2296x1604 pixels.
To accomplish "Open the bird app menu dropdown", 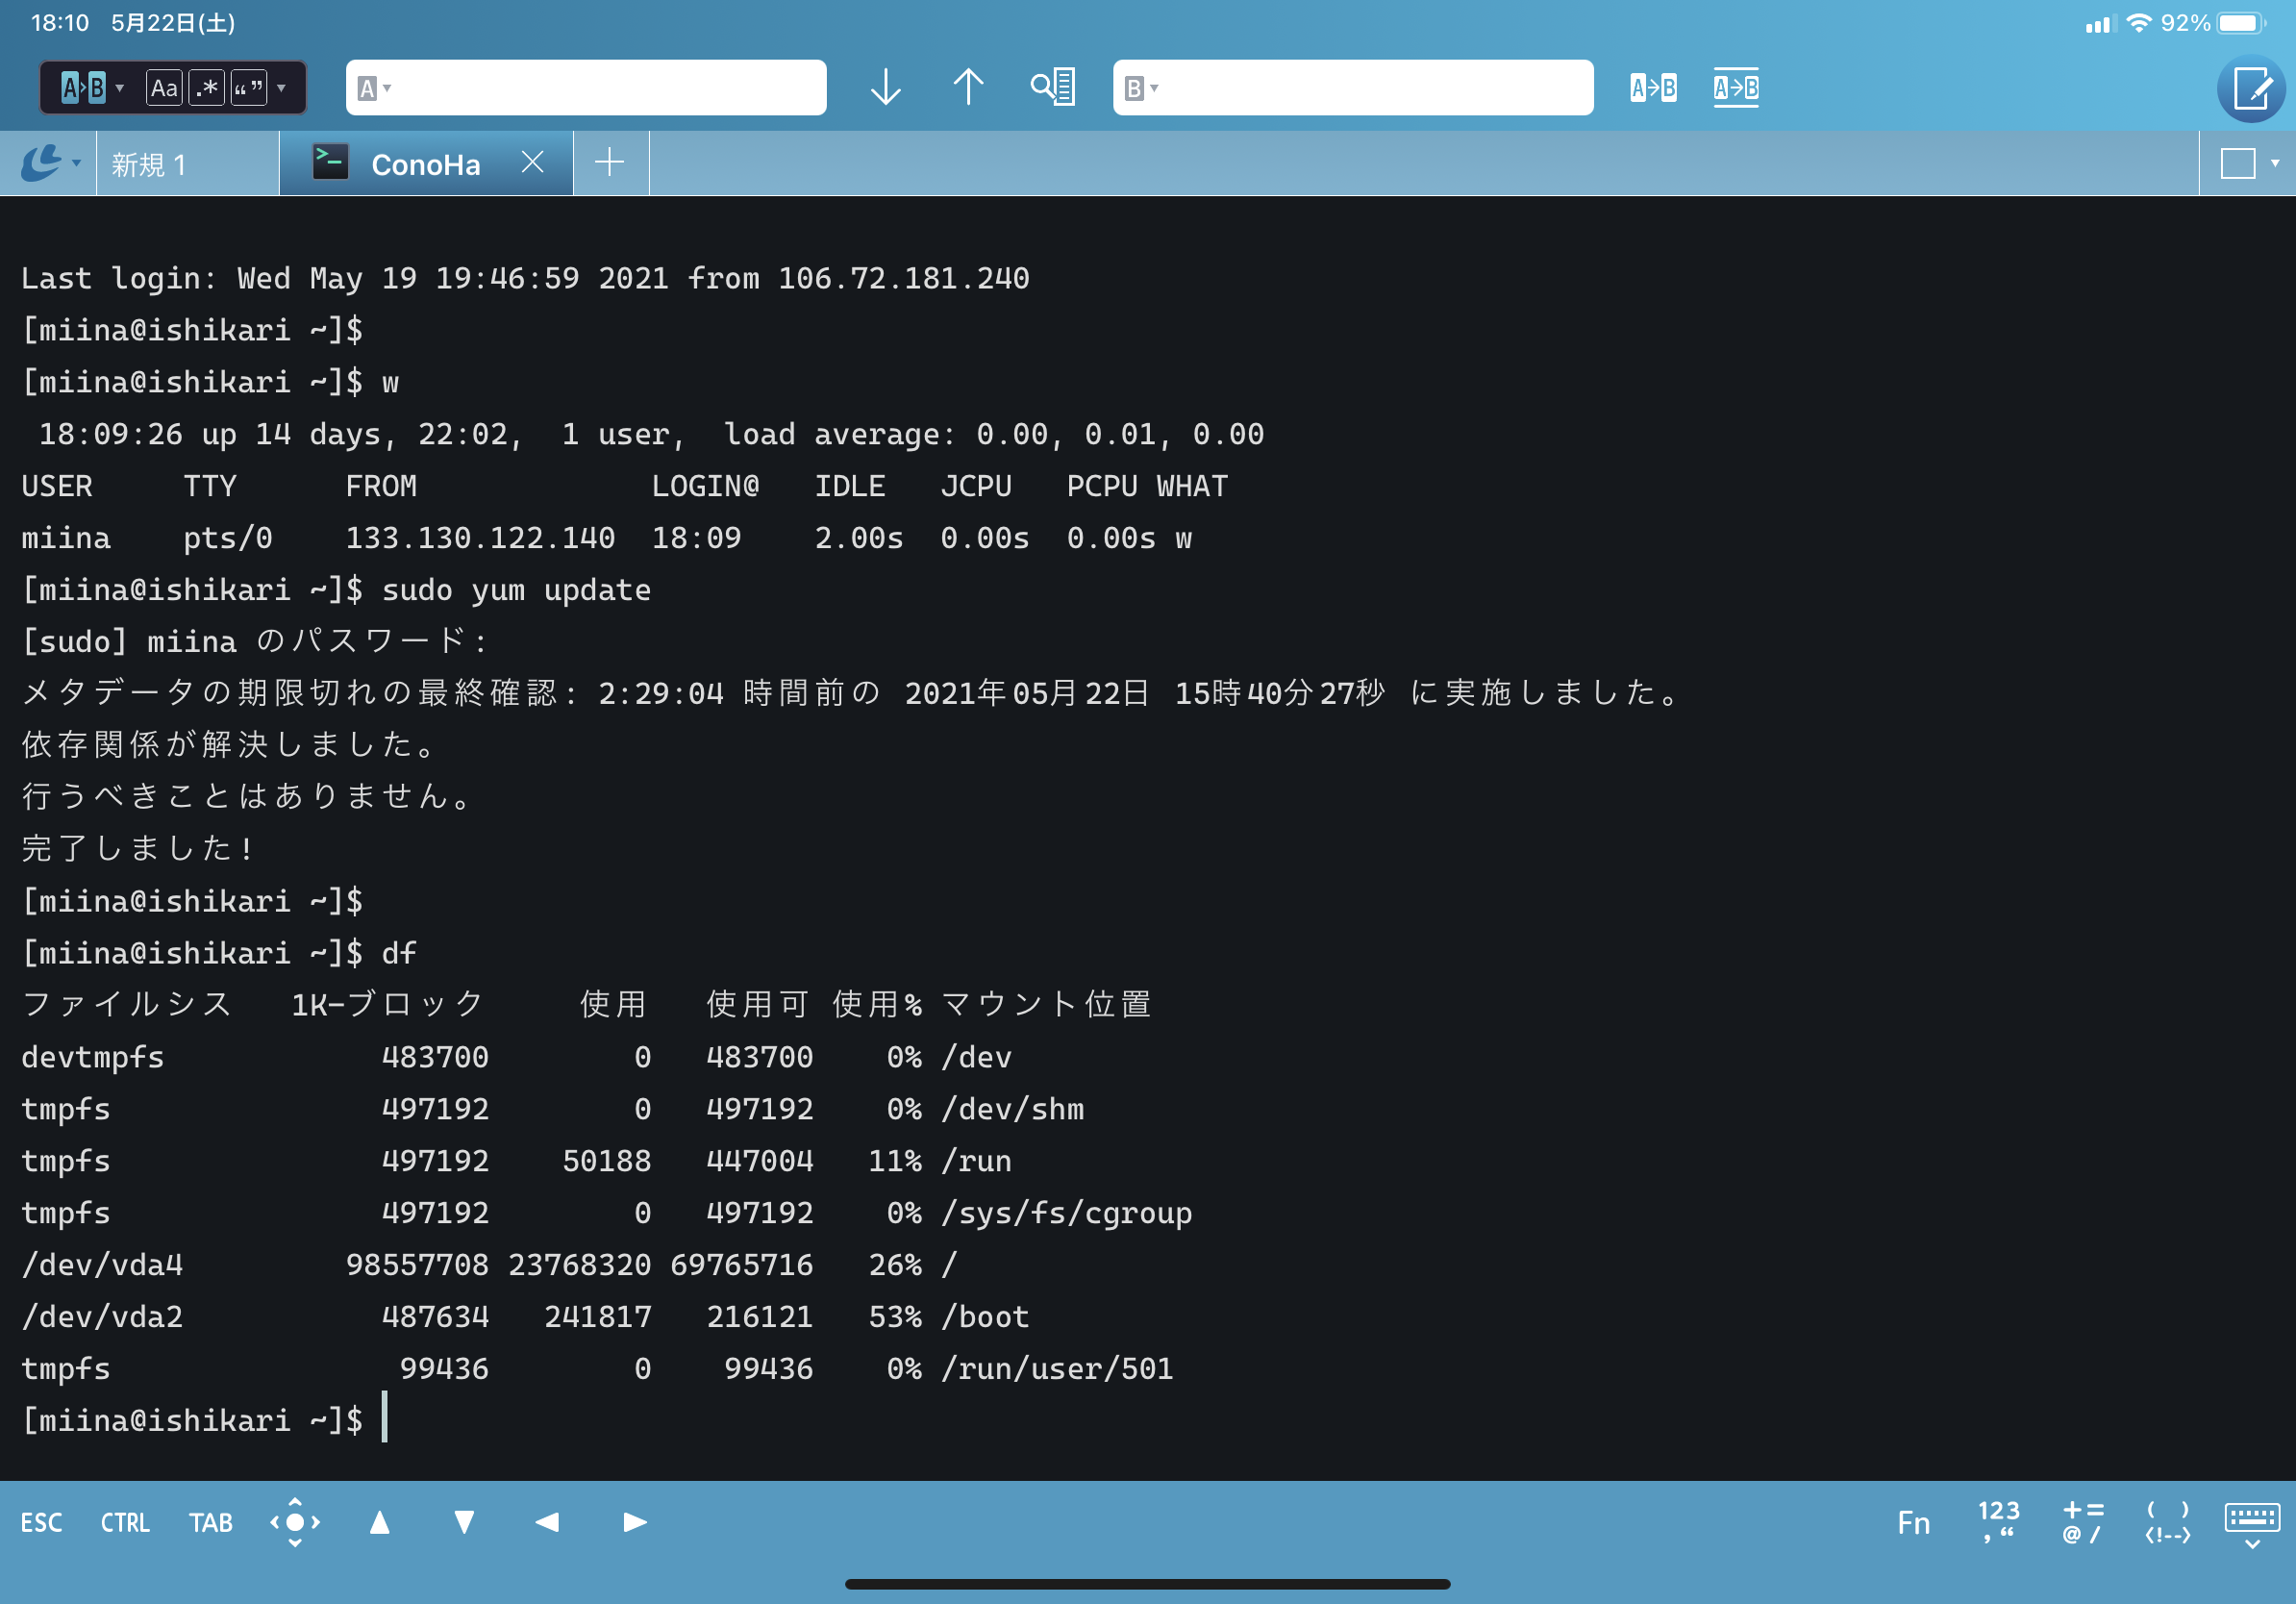I will pyautogui.click(x=50, y=163).
